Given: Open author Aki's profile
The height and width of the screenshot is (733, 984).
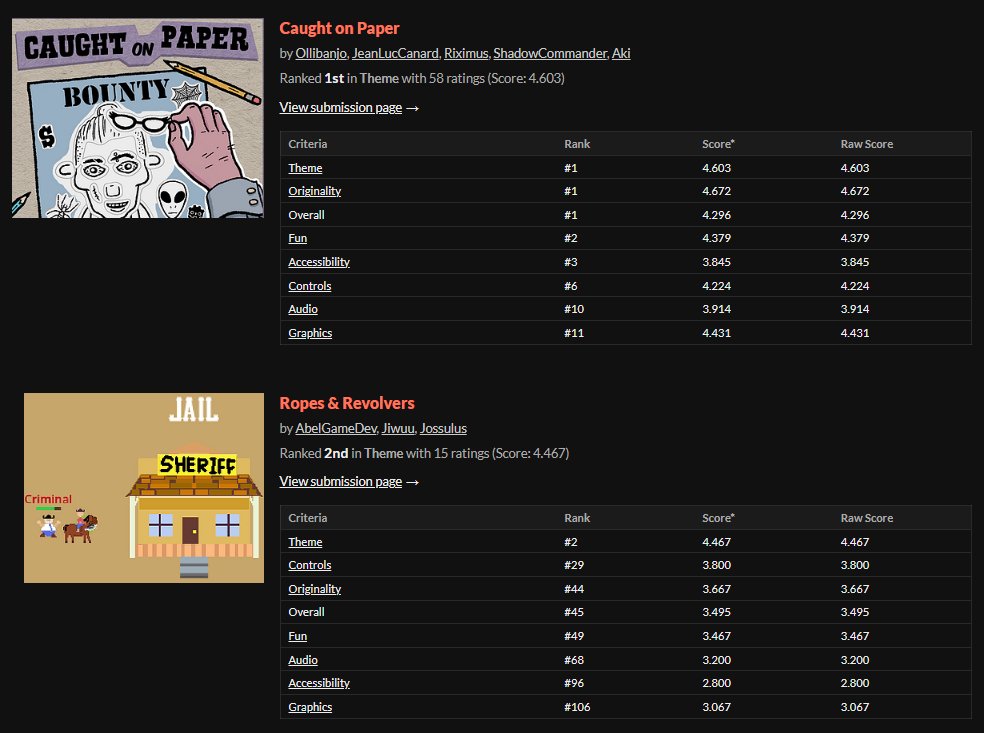Looking at the screenshot, I should (x=621, y=53).
